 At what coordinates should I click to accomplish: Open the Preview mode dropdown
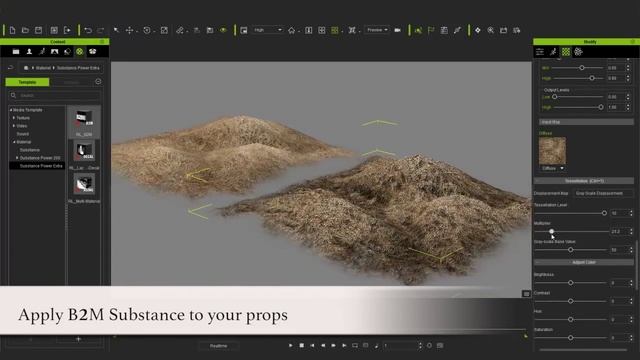pyautogui.click(x=377, y=30)
